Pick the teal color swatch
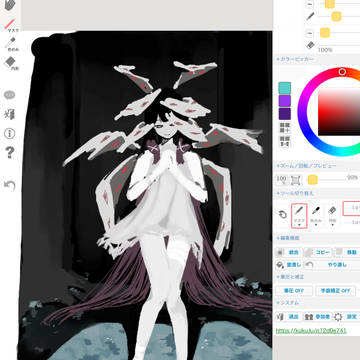Image resolution: width=360 pixels, height=360 pixels. tap(285, 88)
